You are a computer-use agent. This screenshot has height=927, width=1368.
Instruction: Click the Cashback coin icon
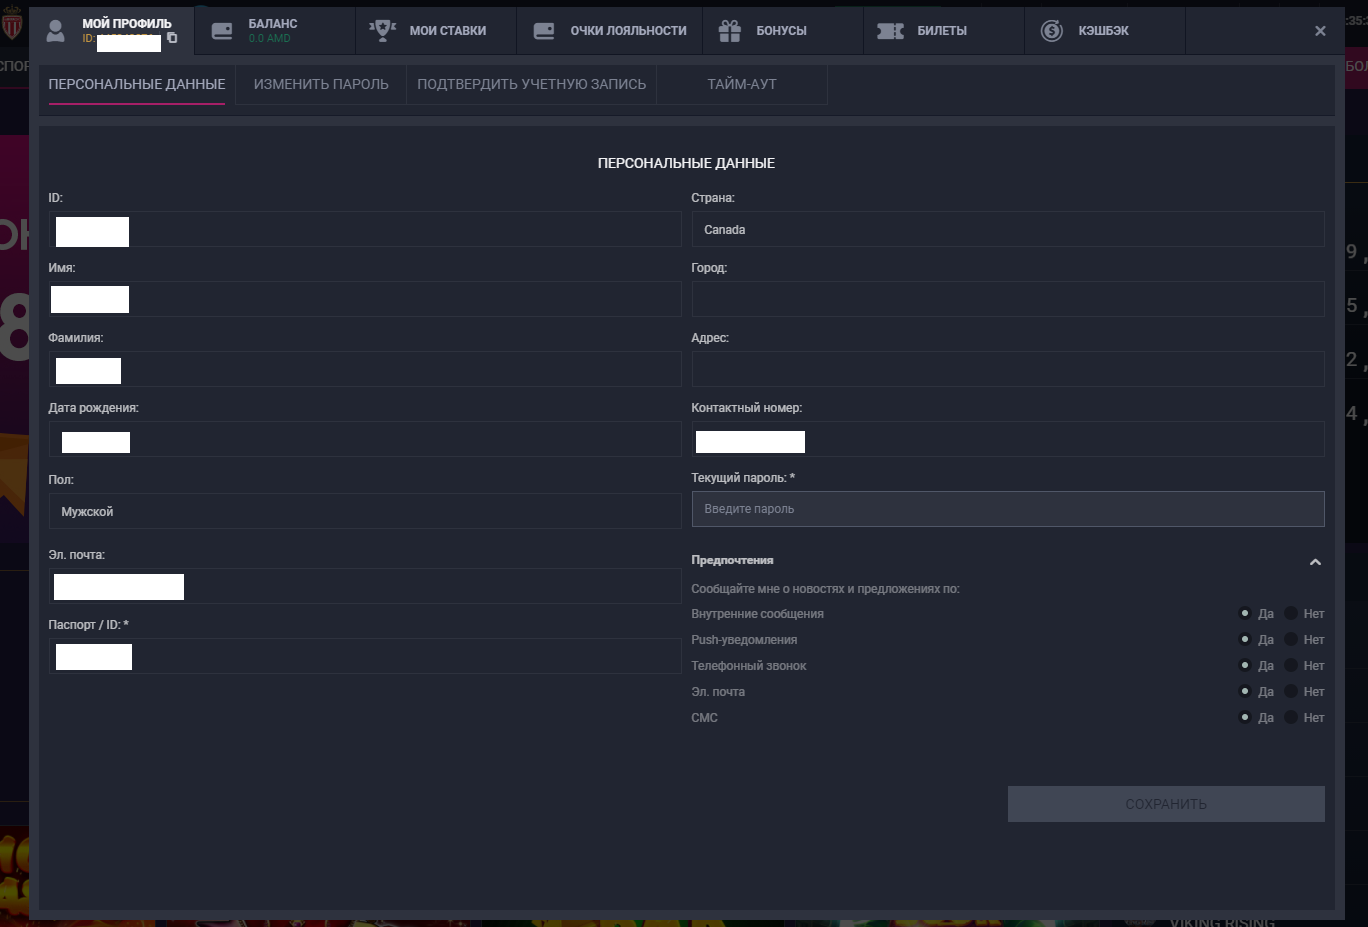1052,31
